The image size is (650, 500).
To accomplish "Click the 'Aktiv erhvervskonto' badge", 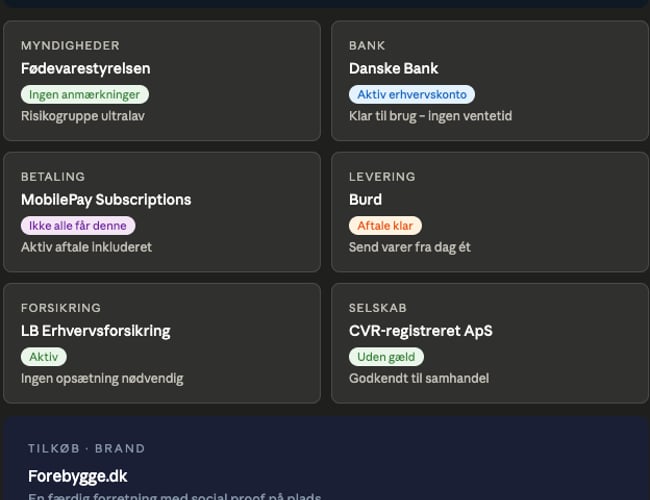I will [x=412, y=95].
